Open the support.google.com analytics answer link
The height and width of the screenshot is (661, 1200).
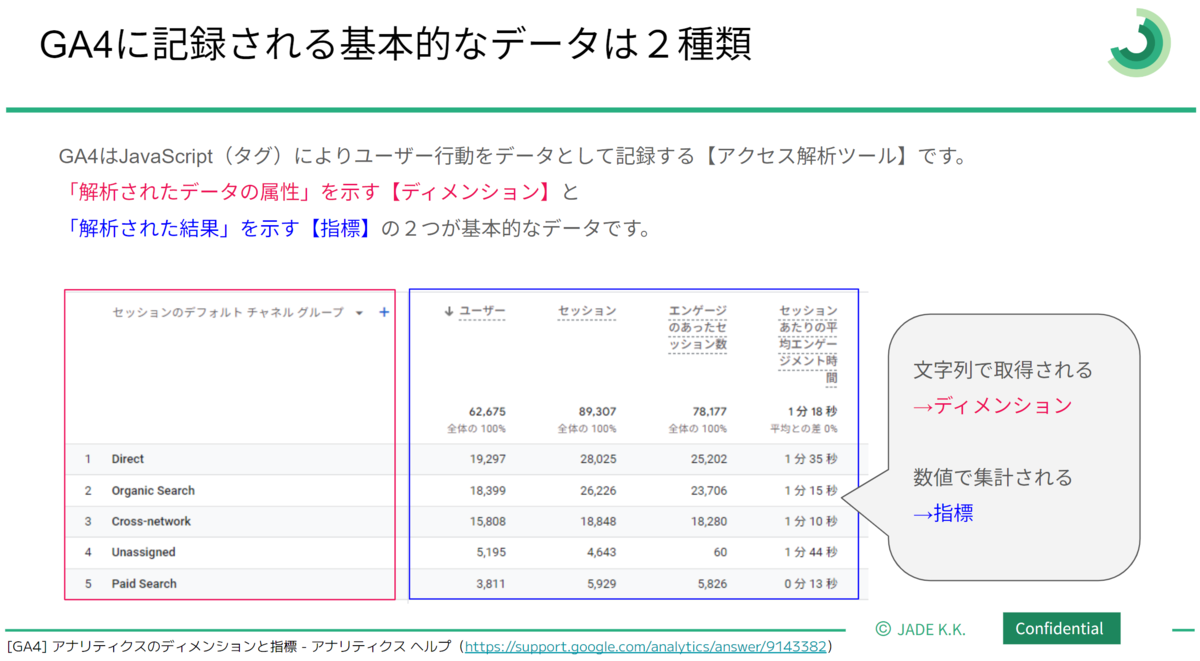pos(646,647)
